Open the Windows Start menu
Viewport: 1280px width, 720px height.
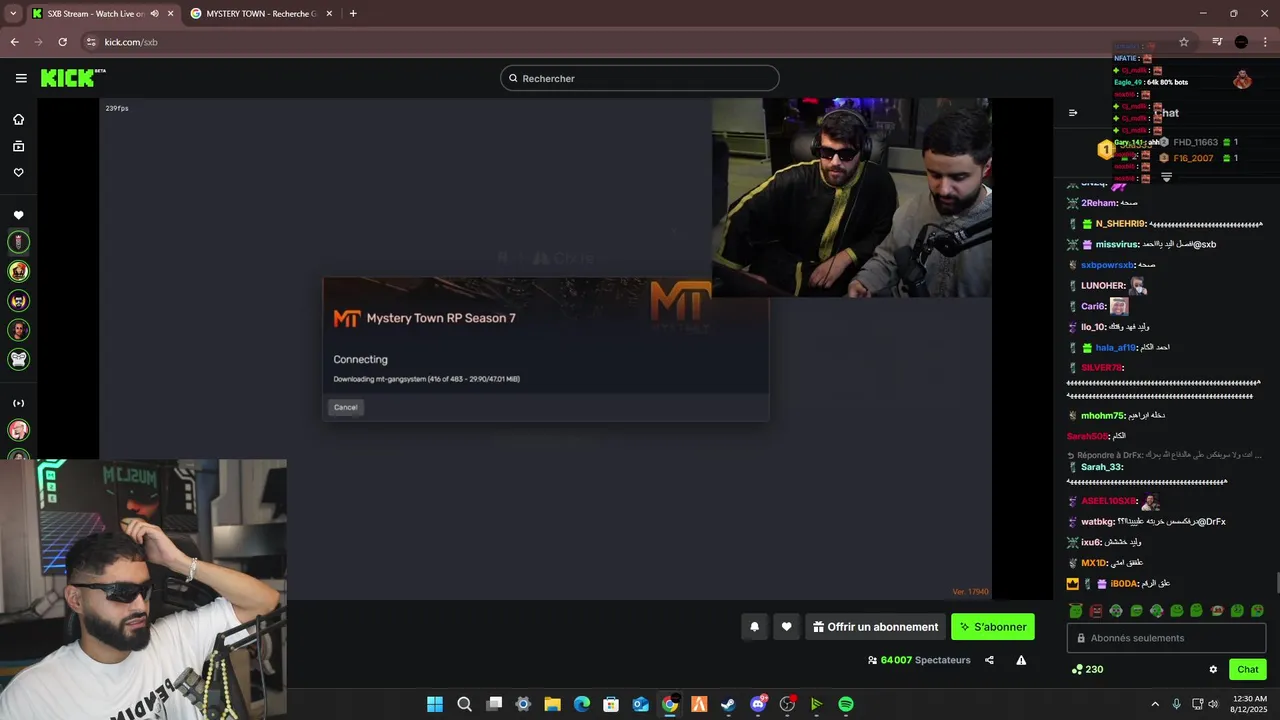coord(435,704)
